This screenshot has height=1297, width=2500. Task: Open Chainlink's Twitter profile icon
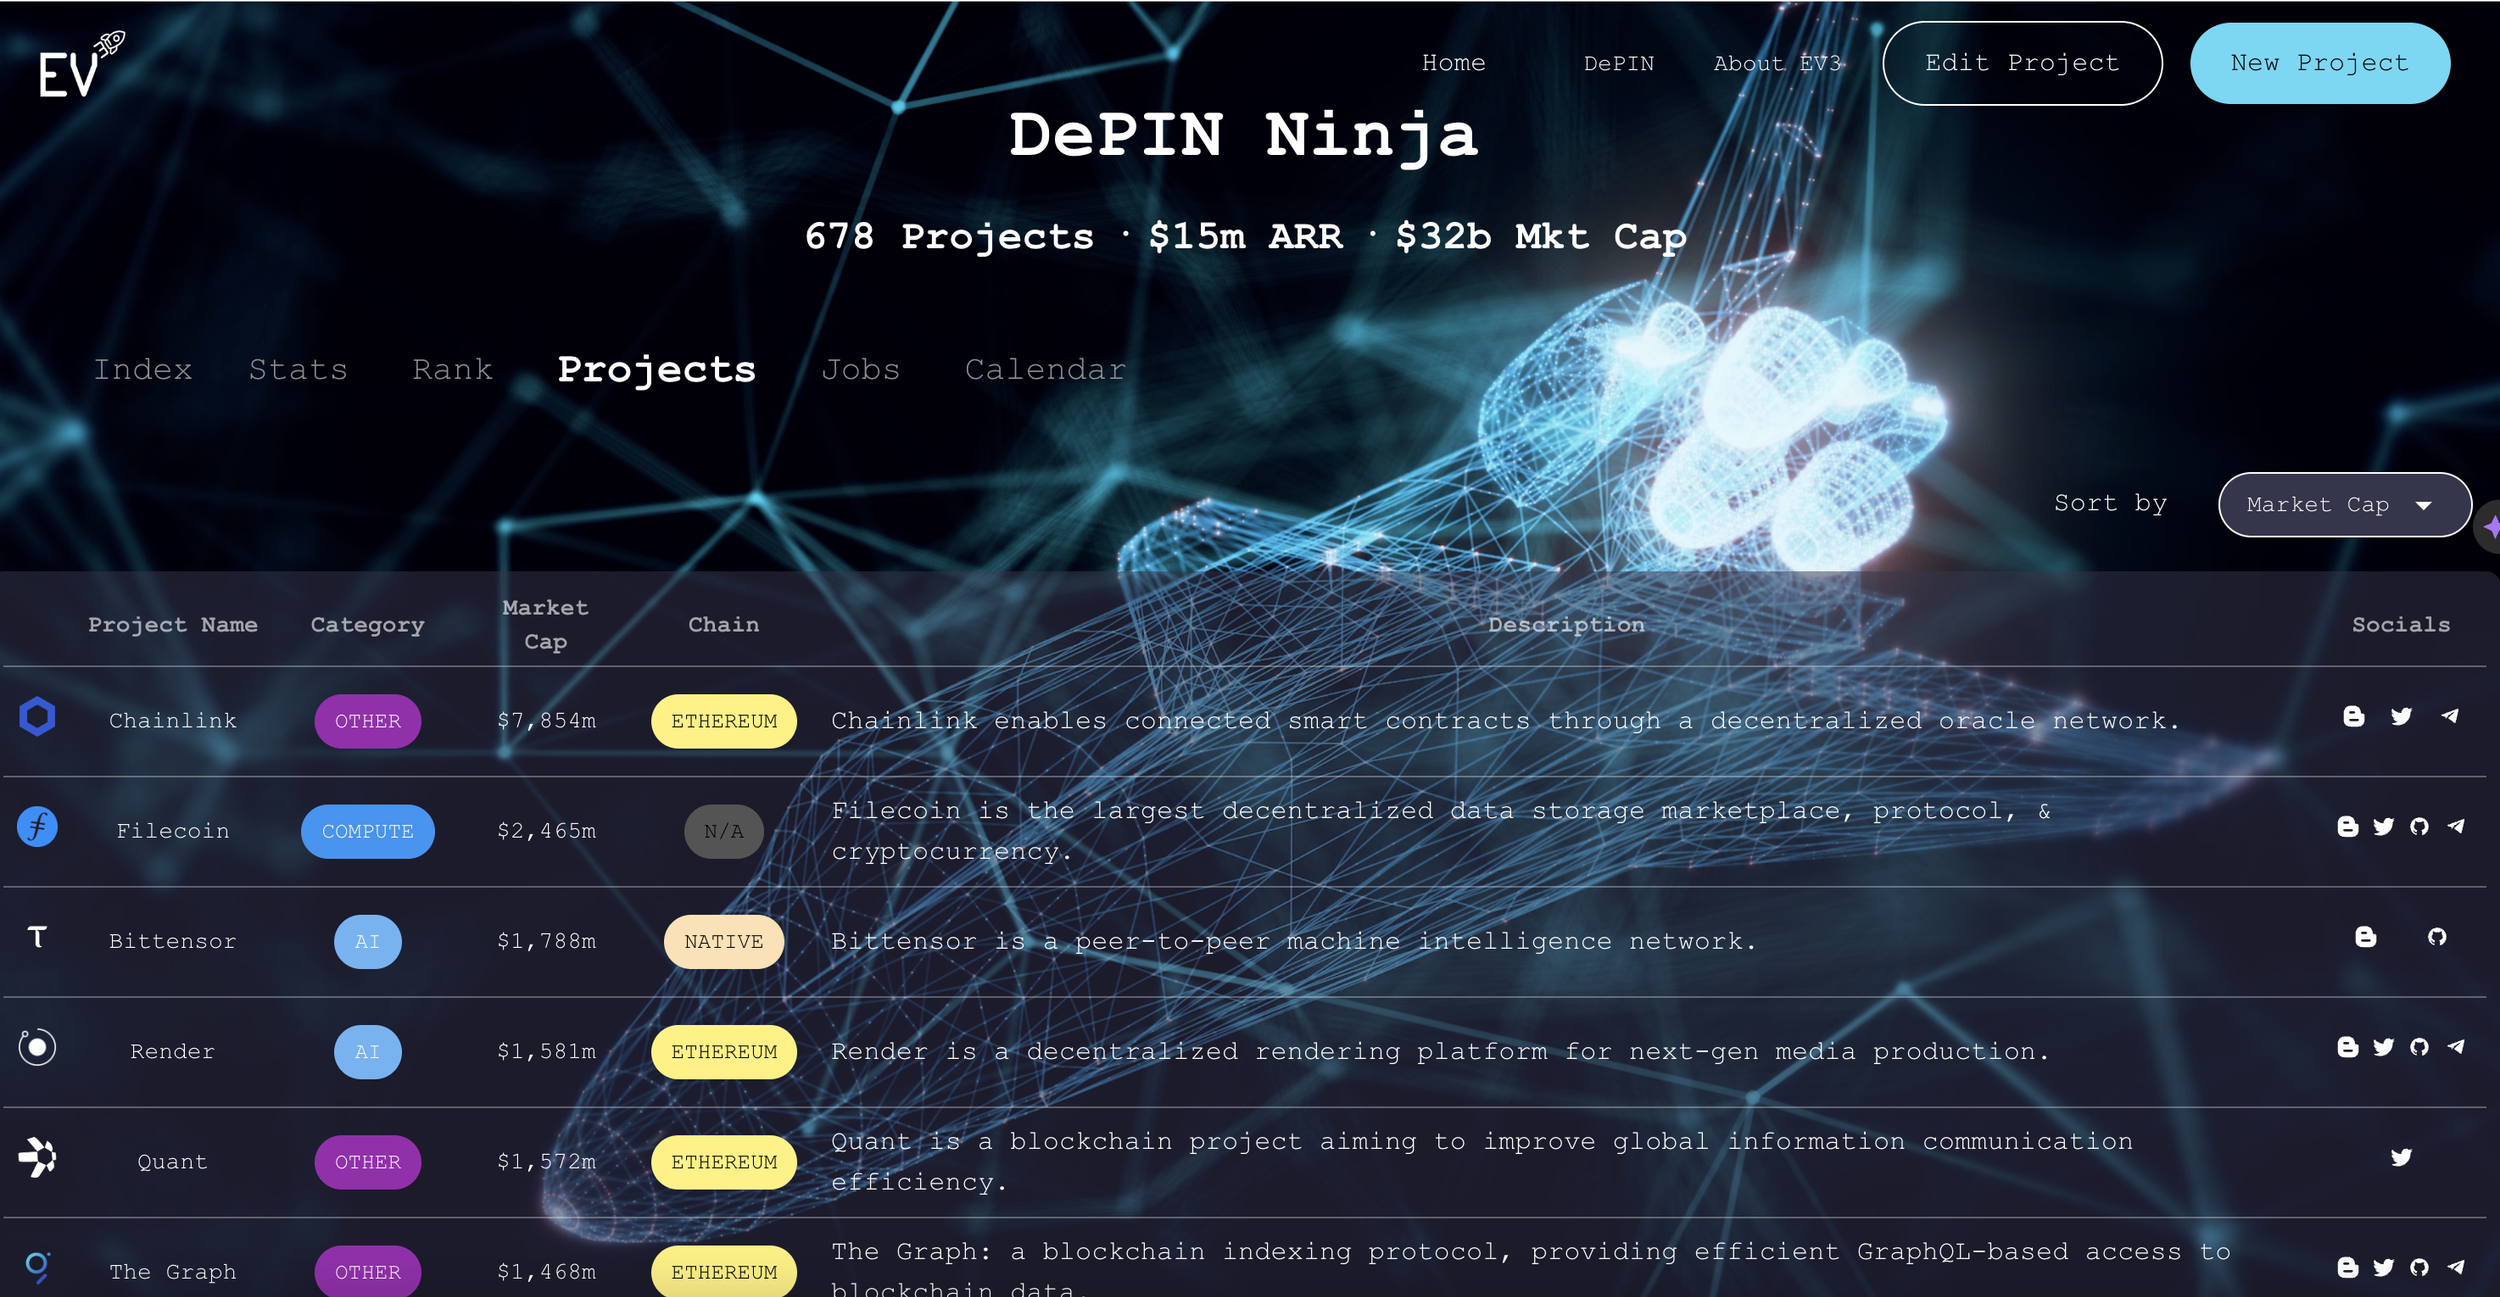2401,717
